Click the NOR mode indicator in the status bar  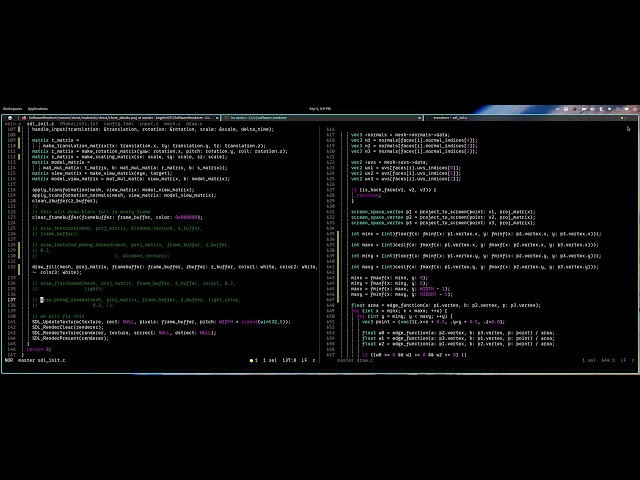click(x=9, y=360)
